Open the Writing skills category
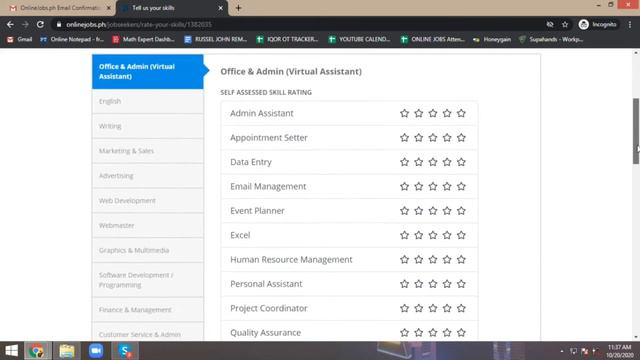The image size is (640, 360). pos(148,126)
